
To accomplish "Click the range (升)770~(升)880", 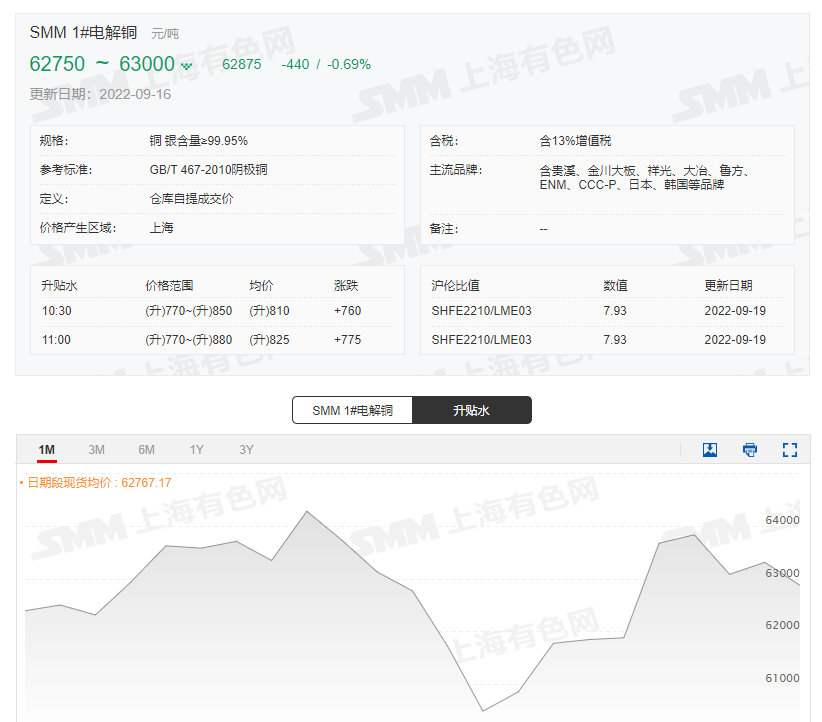I will (189, 340).
